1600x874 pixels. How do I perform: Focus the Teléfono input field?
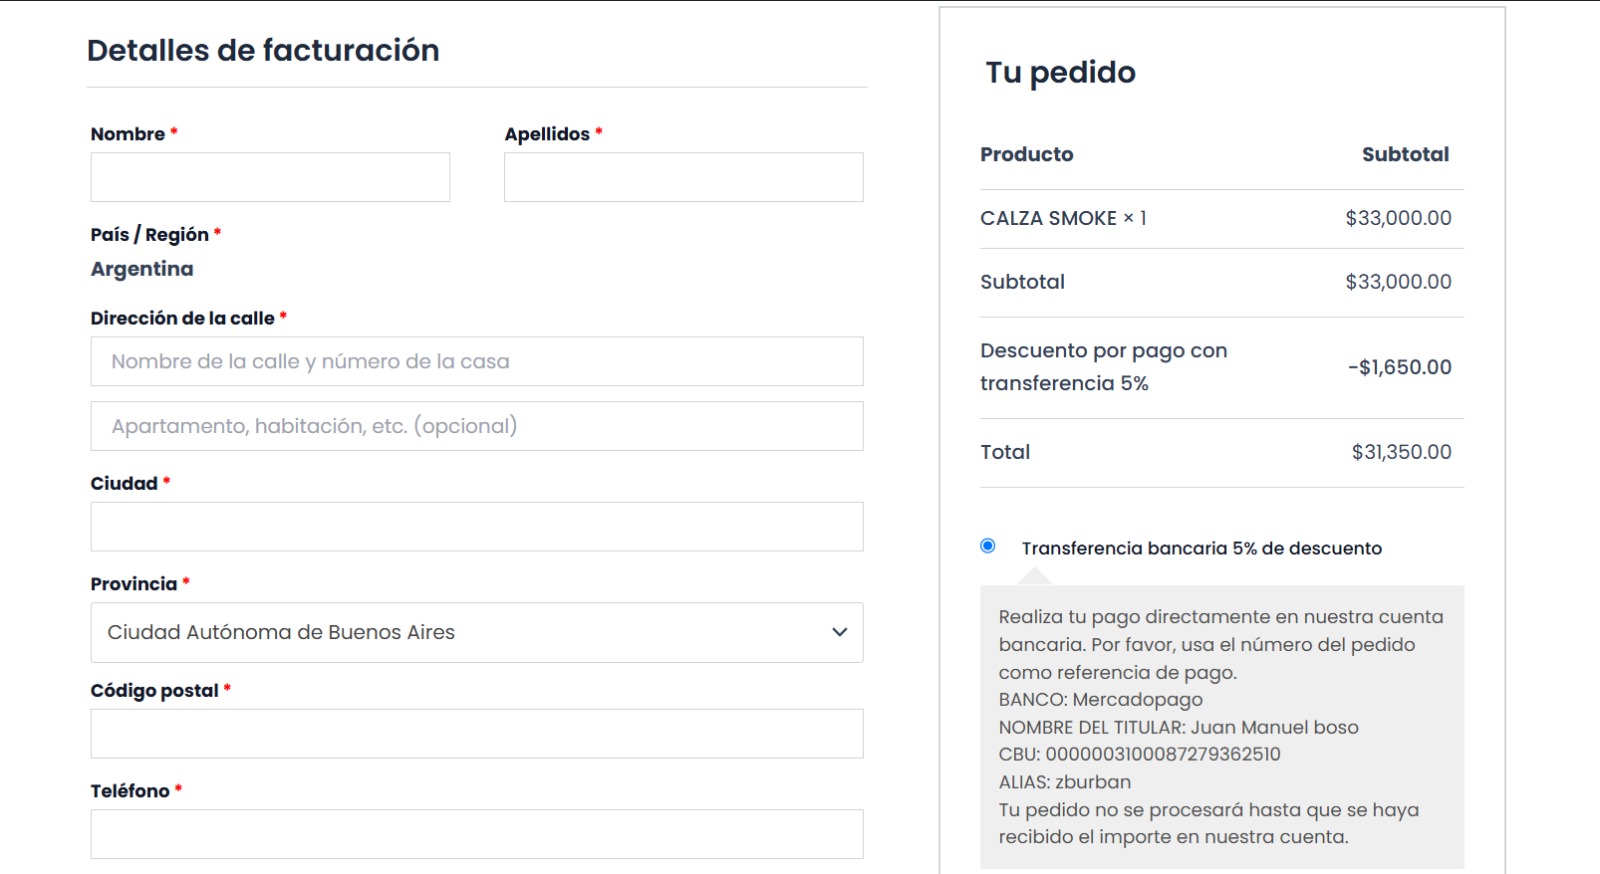[x=476, y=834]
